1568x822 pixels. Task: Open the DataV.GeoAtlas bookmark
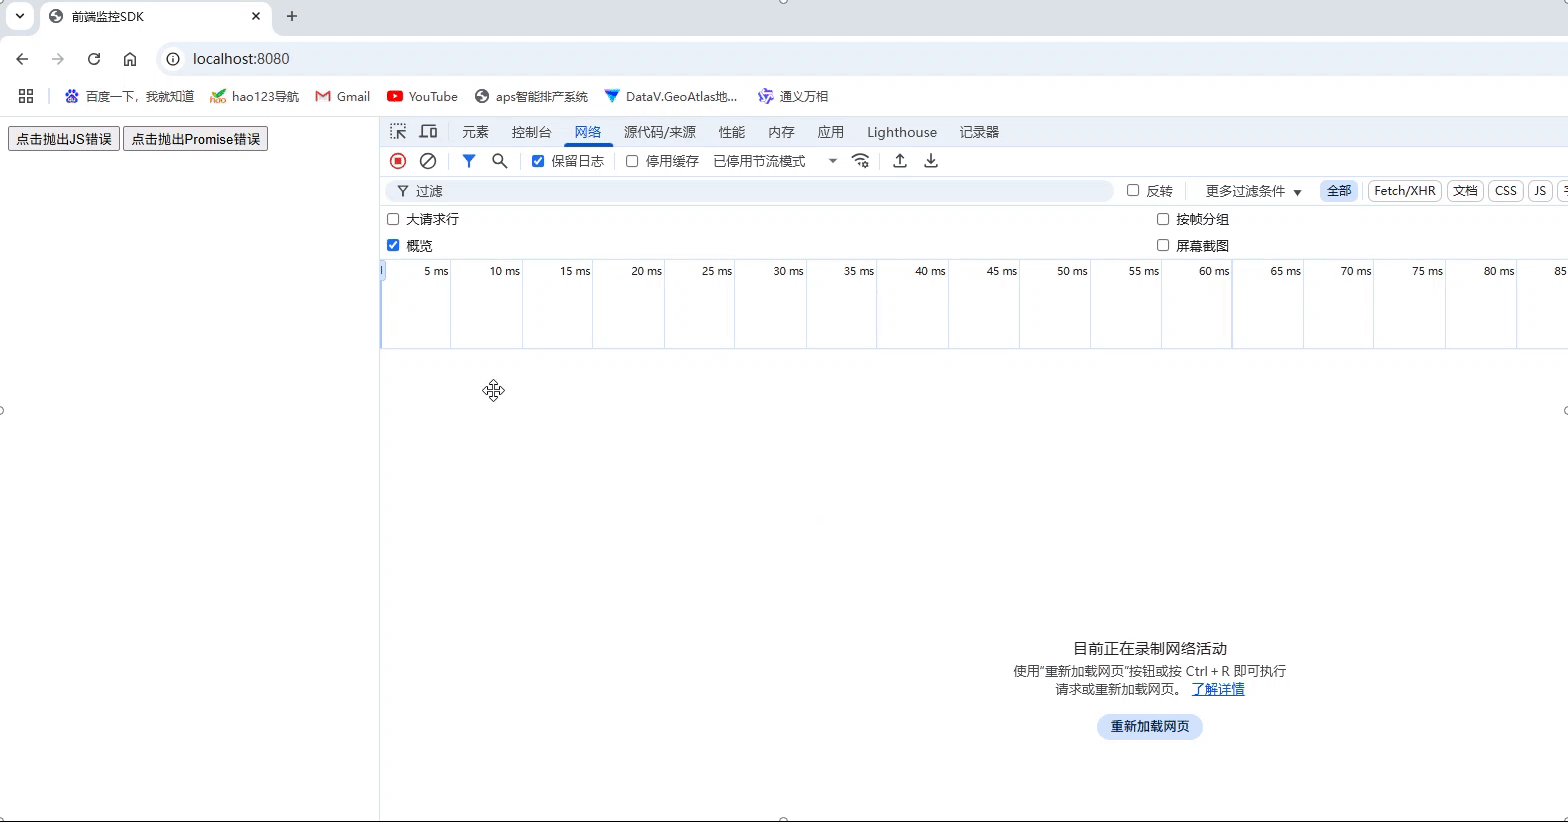[671, 96]
